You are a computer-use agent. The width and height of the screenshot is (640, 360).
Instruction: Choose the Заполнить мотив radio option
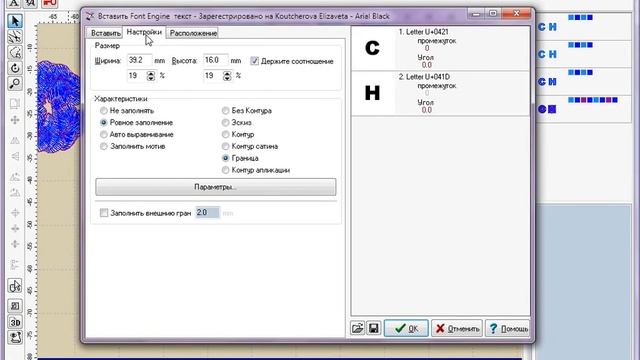(104, 146)
